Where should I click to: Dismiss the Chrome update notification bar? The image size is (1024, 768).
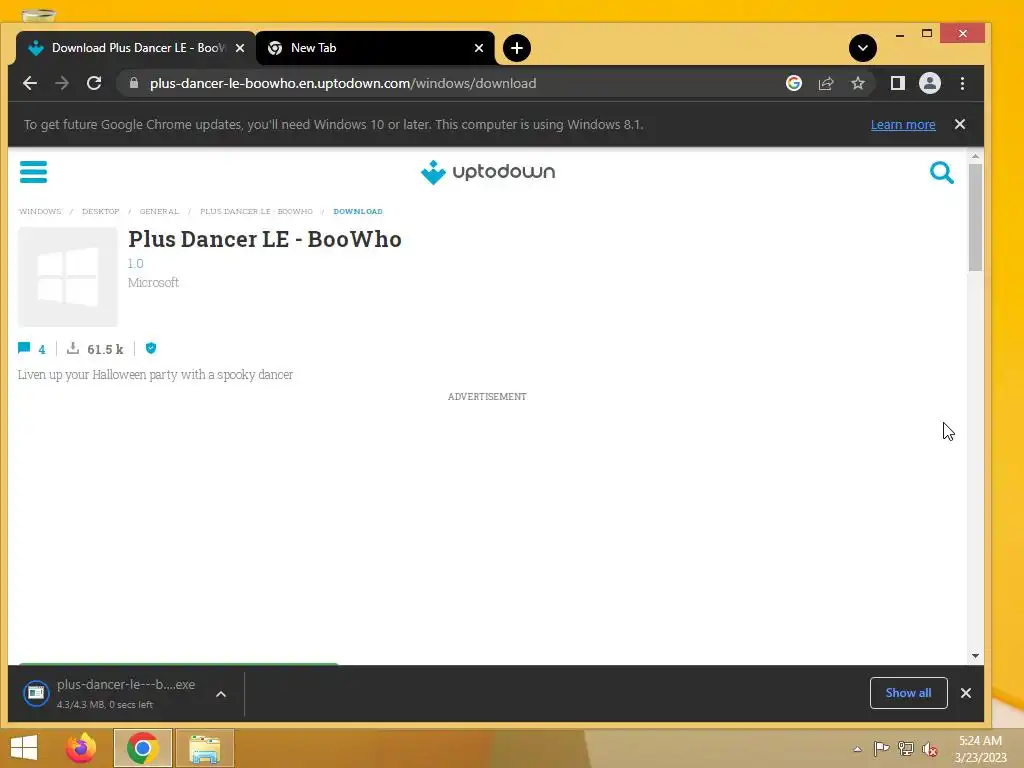pyautogui.click(x=959, y=124)
